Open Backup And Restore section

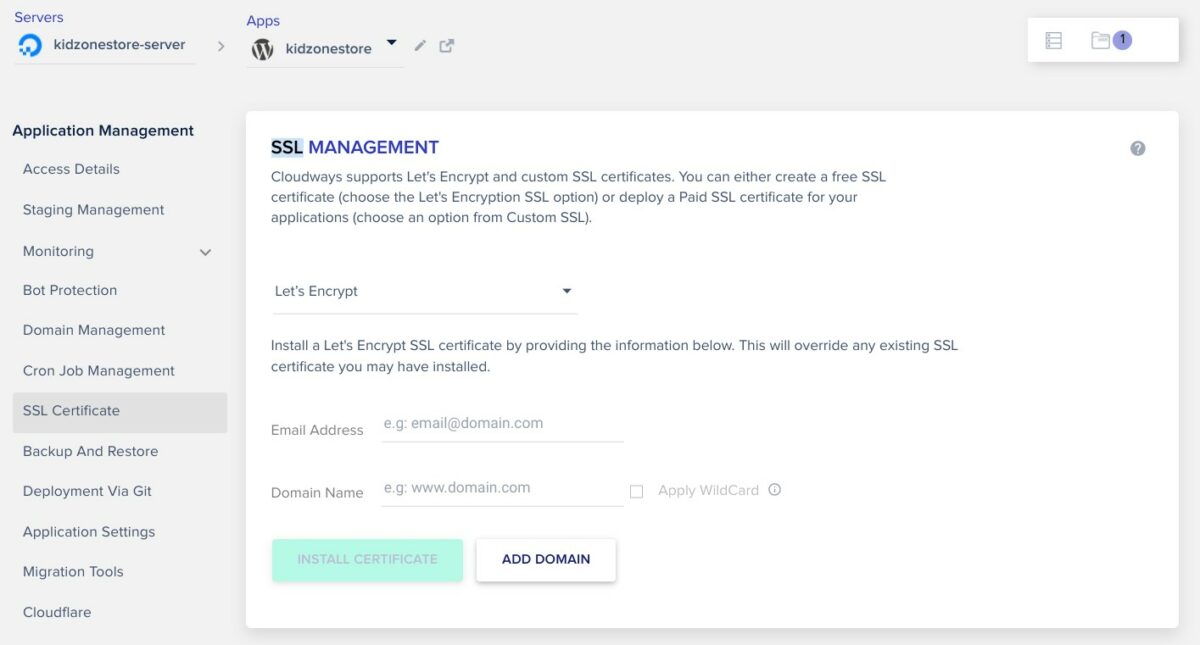90,451
